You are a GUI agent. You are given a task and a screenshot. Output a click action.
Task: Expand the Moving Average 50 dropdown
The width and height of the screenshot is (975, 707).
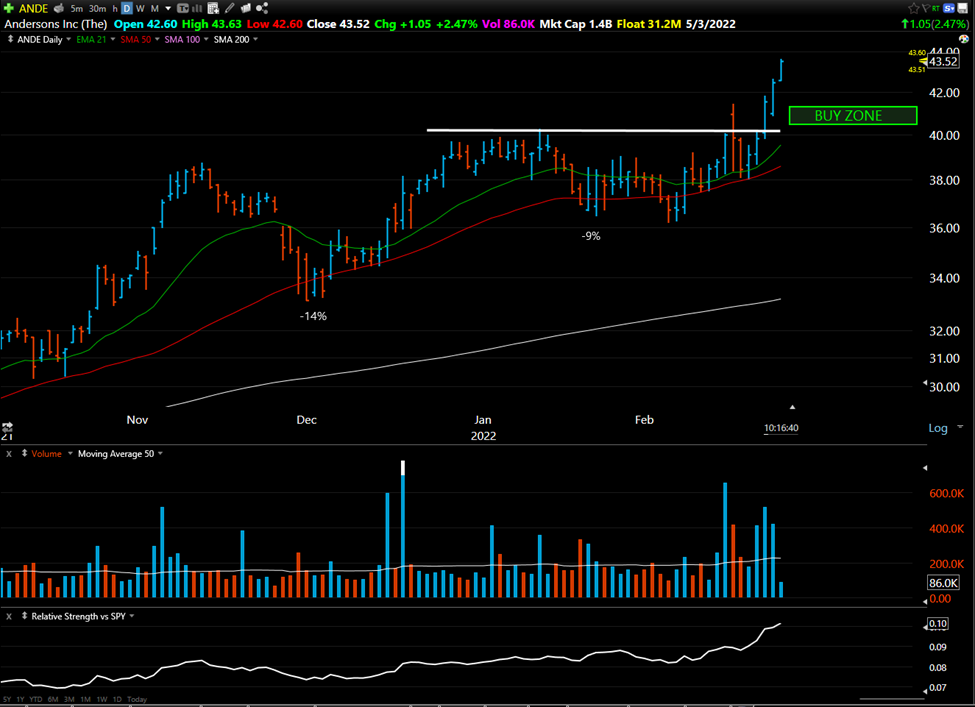click(x=160, y=453)
